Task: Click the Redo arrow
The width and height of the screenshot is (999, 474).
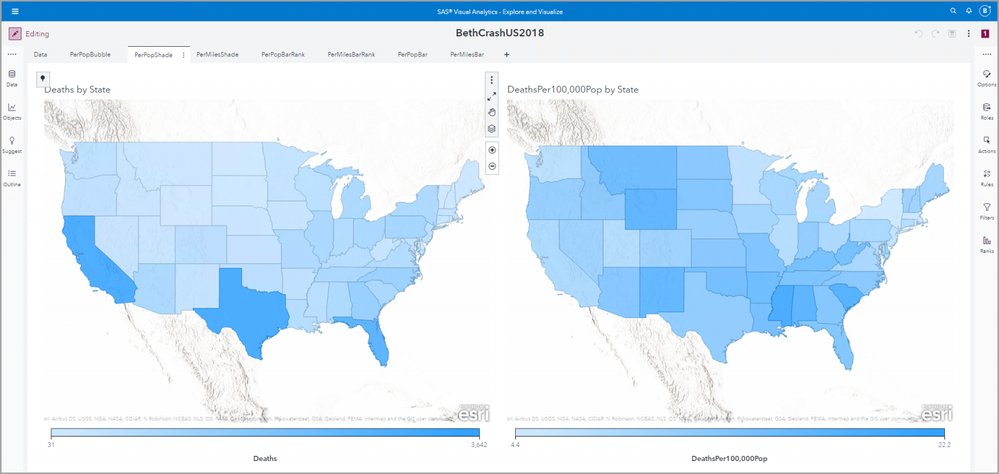Action: click(935, 34)
